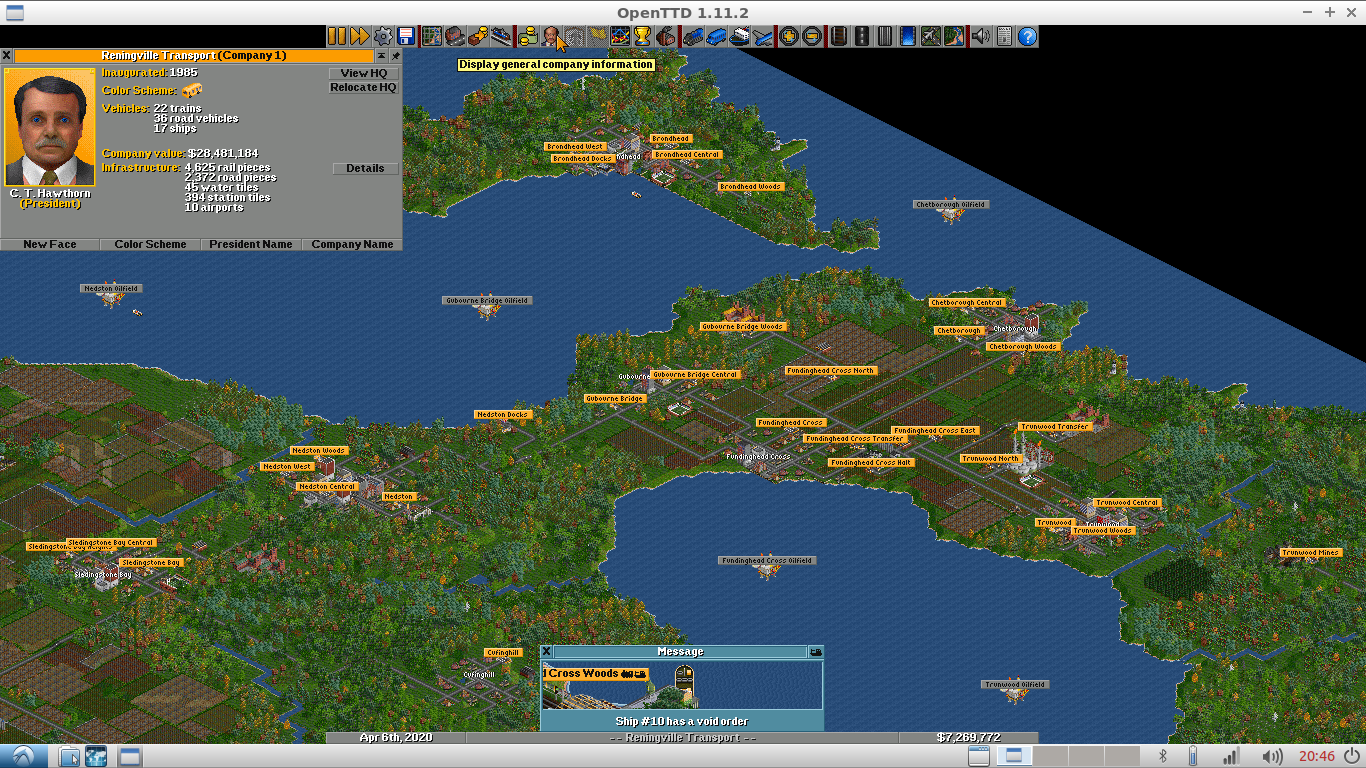Open sound and music window
Screen dimensions: 1366x768
pyautogui.click(x=981, y=36)
